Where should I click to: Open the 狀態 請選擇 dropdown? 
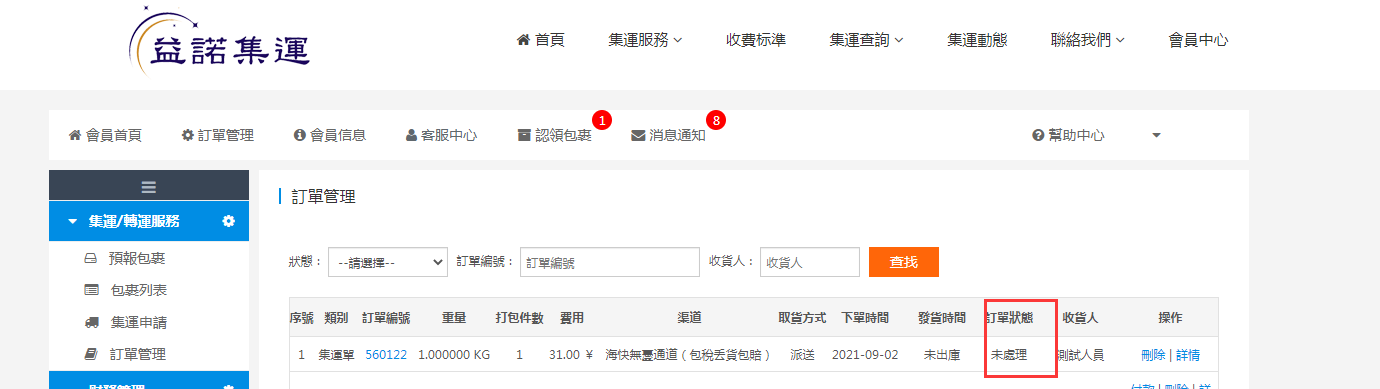[x=388, y=262]
